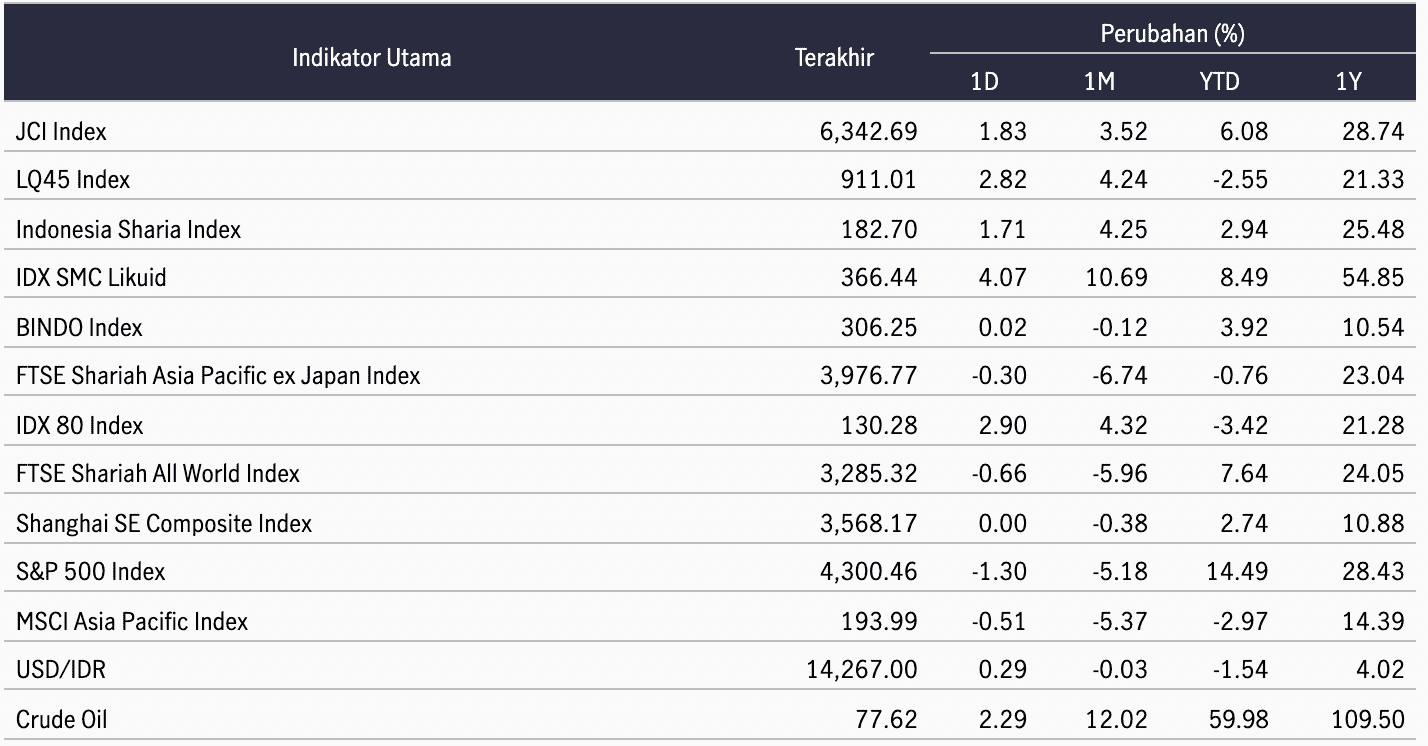Click FTSE Shariah Asia Pacific ex Japan Index
Screen dimensions: 1428x746
pos(218,376)
